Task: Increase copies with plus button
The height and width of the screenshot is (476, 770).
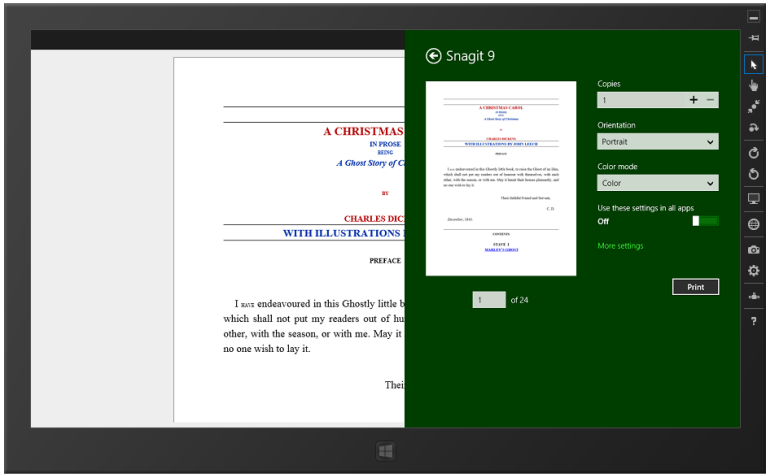Action: (x=693, y=100)
